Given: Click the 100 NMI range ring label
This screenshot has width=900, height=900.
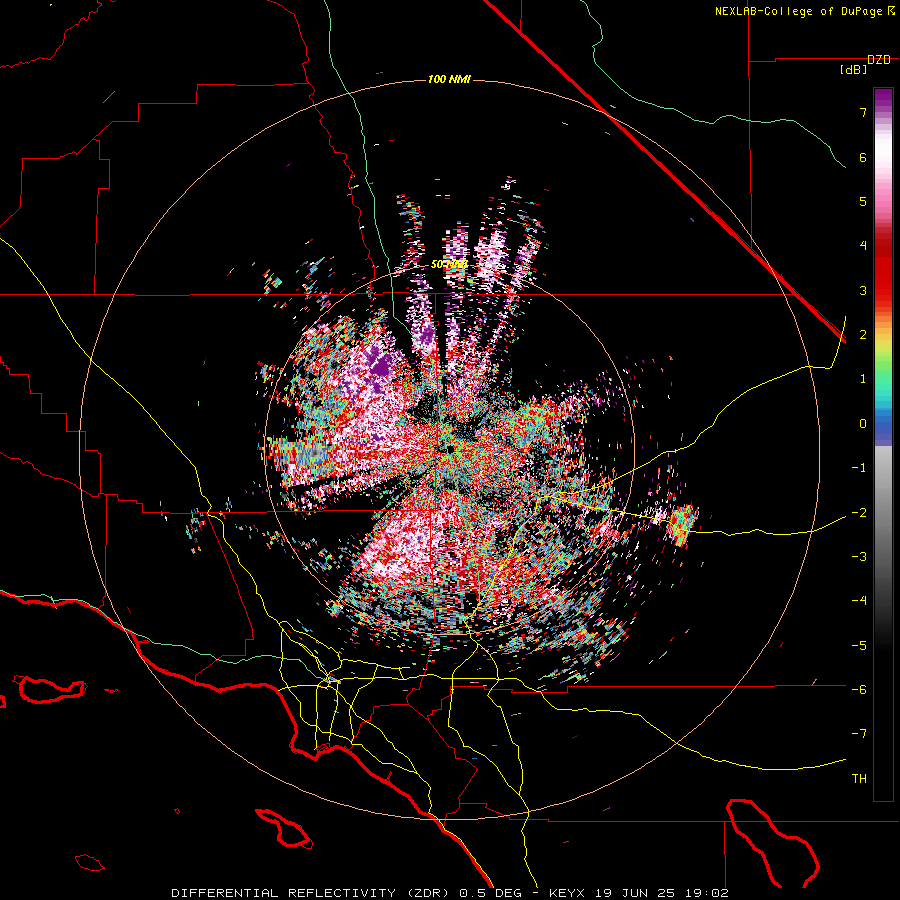Looking at the screenshot, I should [x=449, y=79].
